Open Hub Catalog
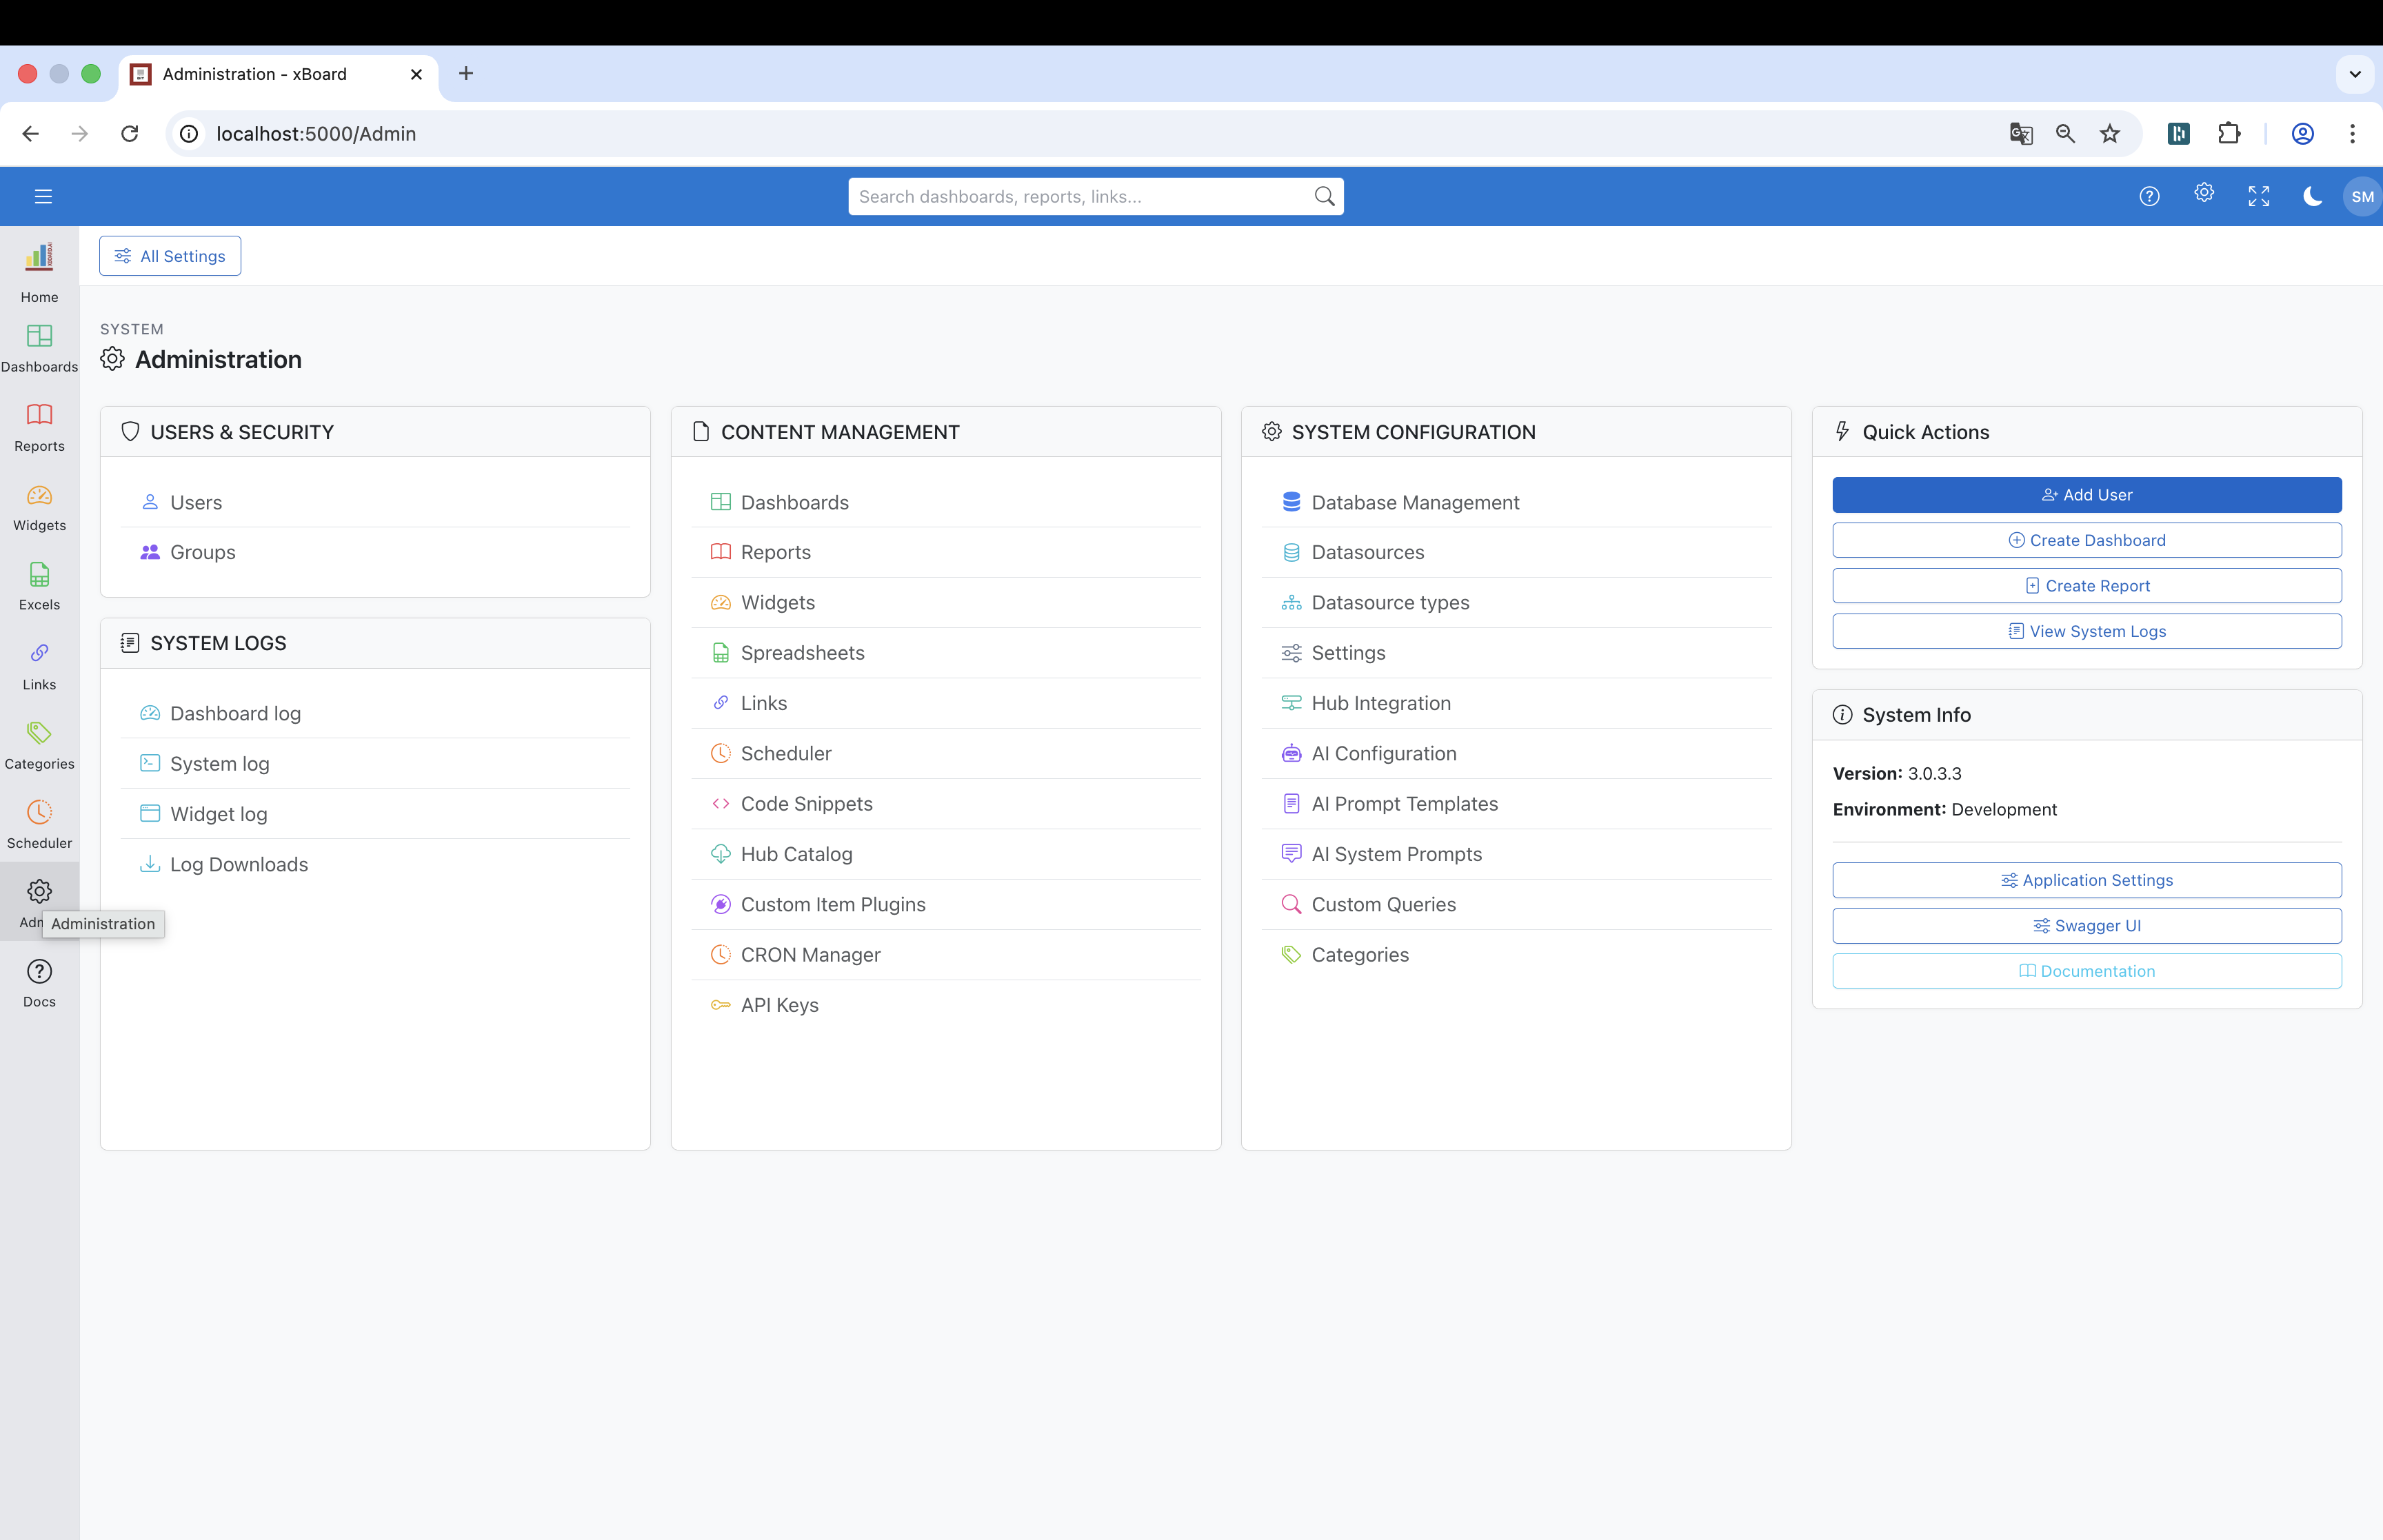Viewport: 2383px width, 1540px height. coord(946,854)
